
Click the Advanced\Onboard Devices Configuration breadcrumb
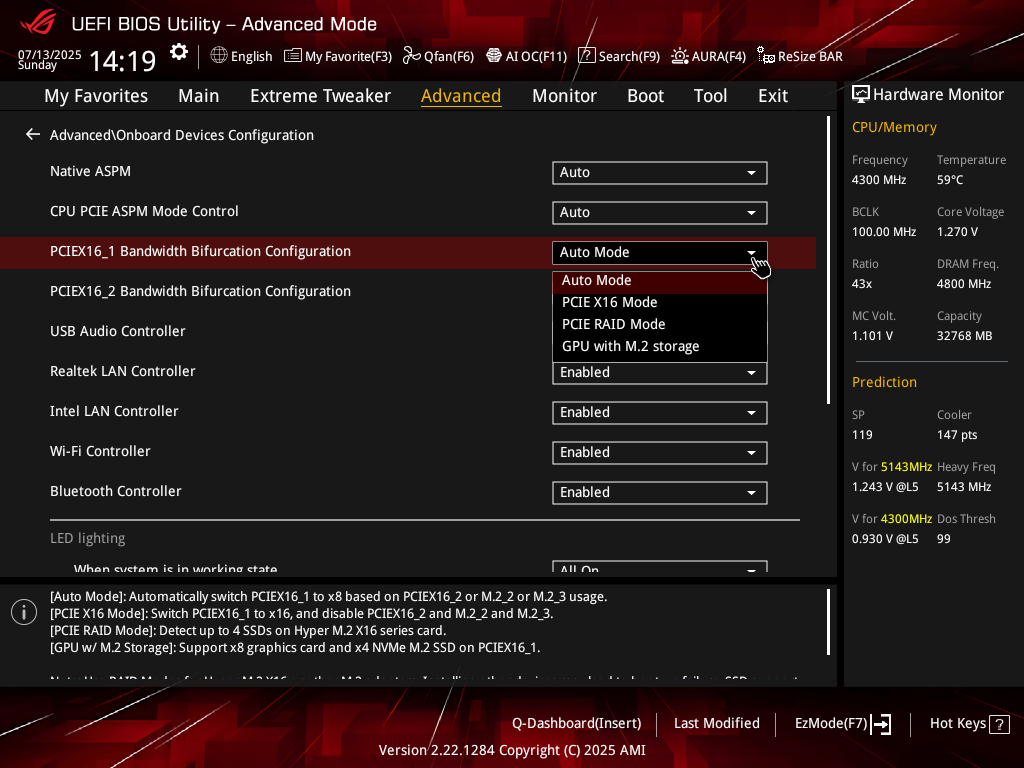click(x=182, y=135)
